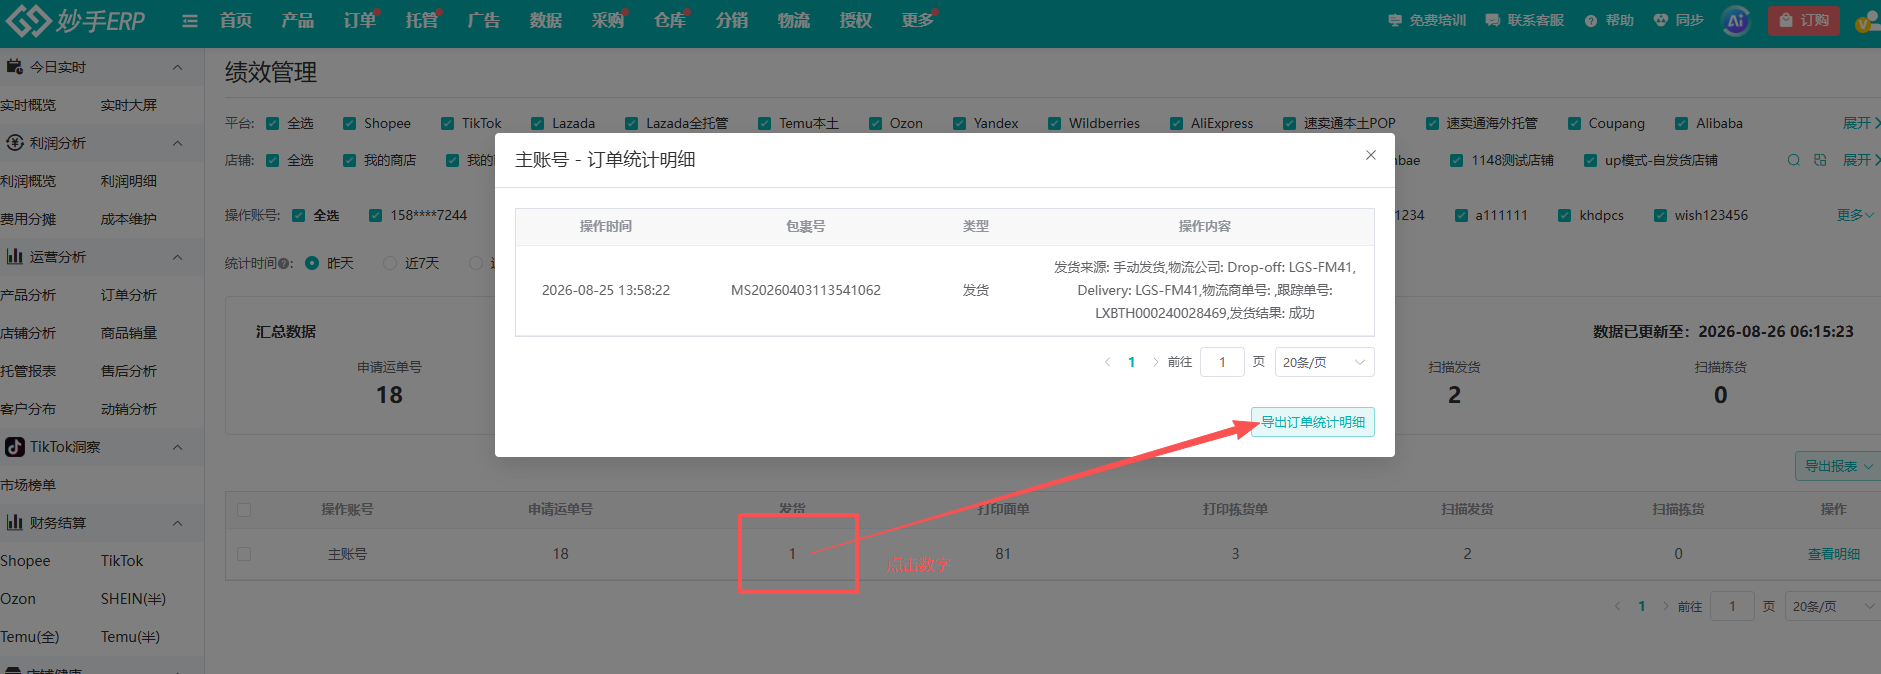Go to previous page in dialog pagination
The width and height of the screenshot is (1881, 674).
(x=1107, y=362)
